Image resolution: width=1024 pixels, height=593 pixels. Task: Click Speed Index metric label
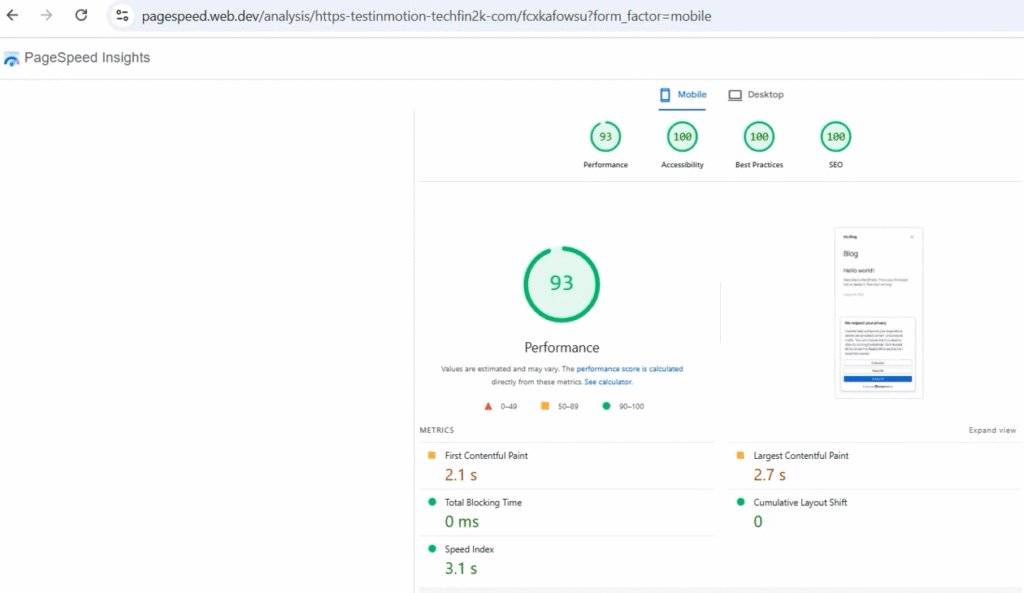click(x=469, y=549)
